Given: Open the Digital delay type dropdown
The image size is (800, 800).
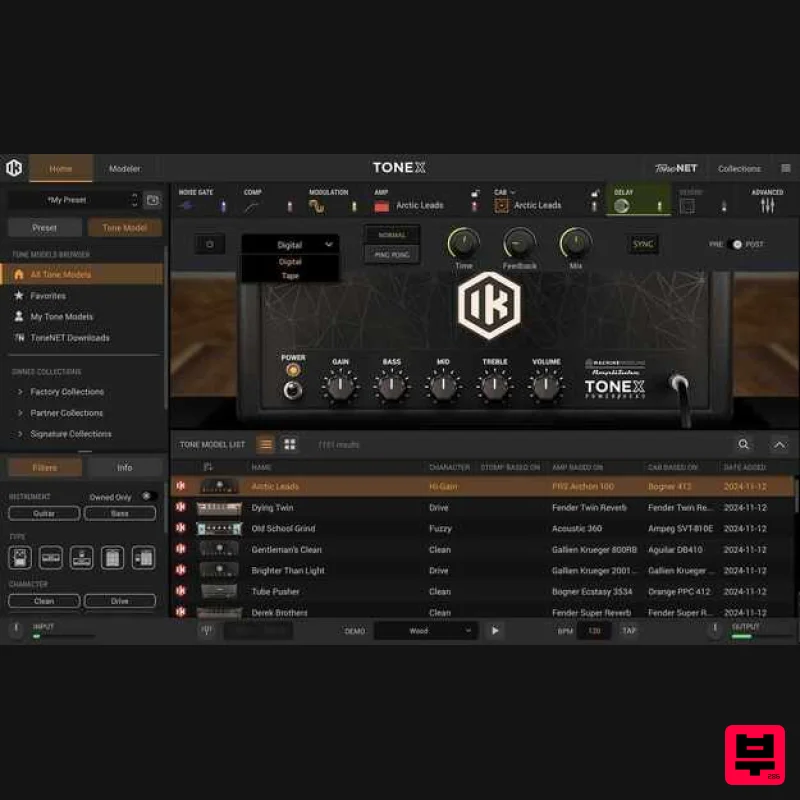Looking at the screenshot, I should tap(290, 244).
